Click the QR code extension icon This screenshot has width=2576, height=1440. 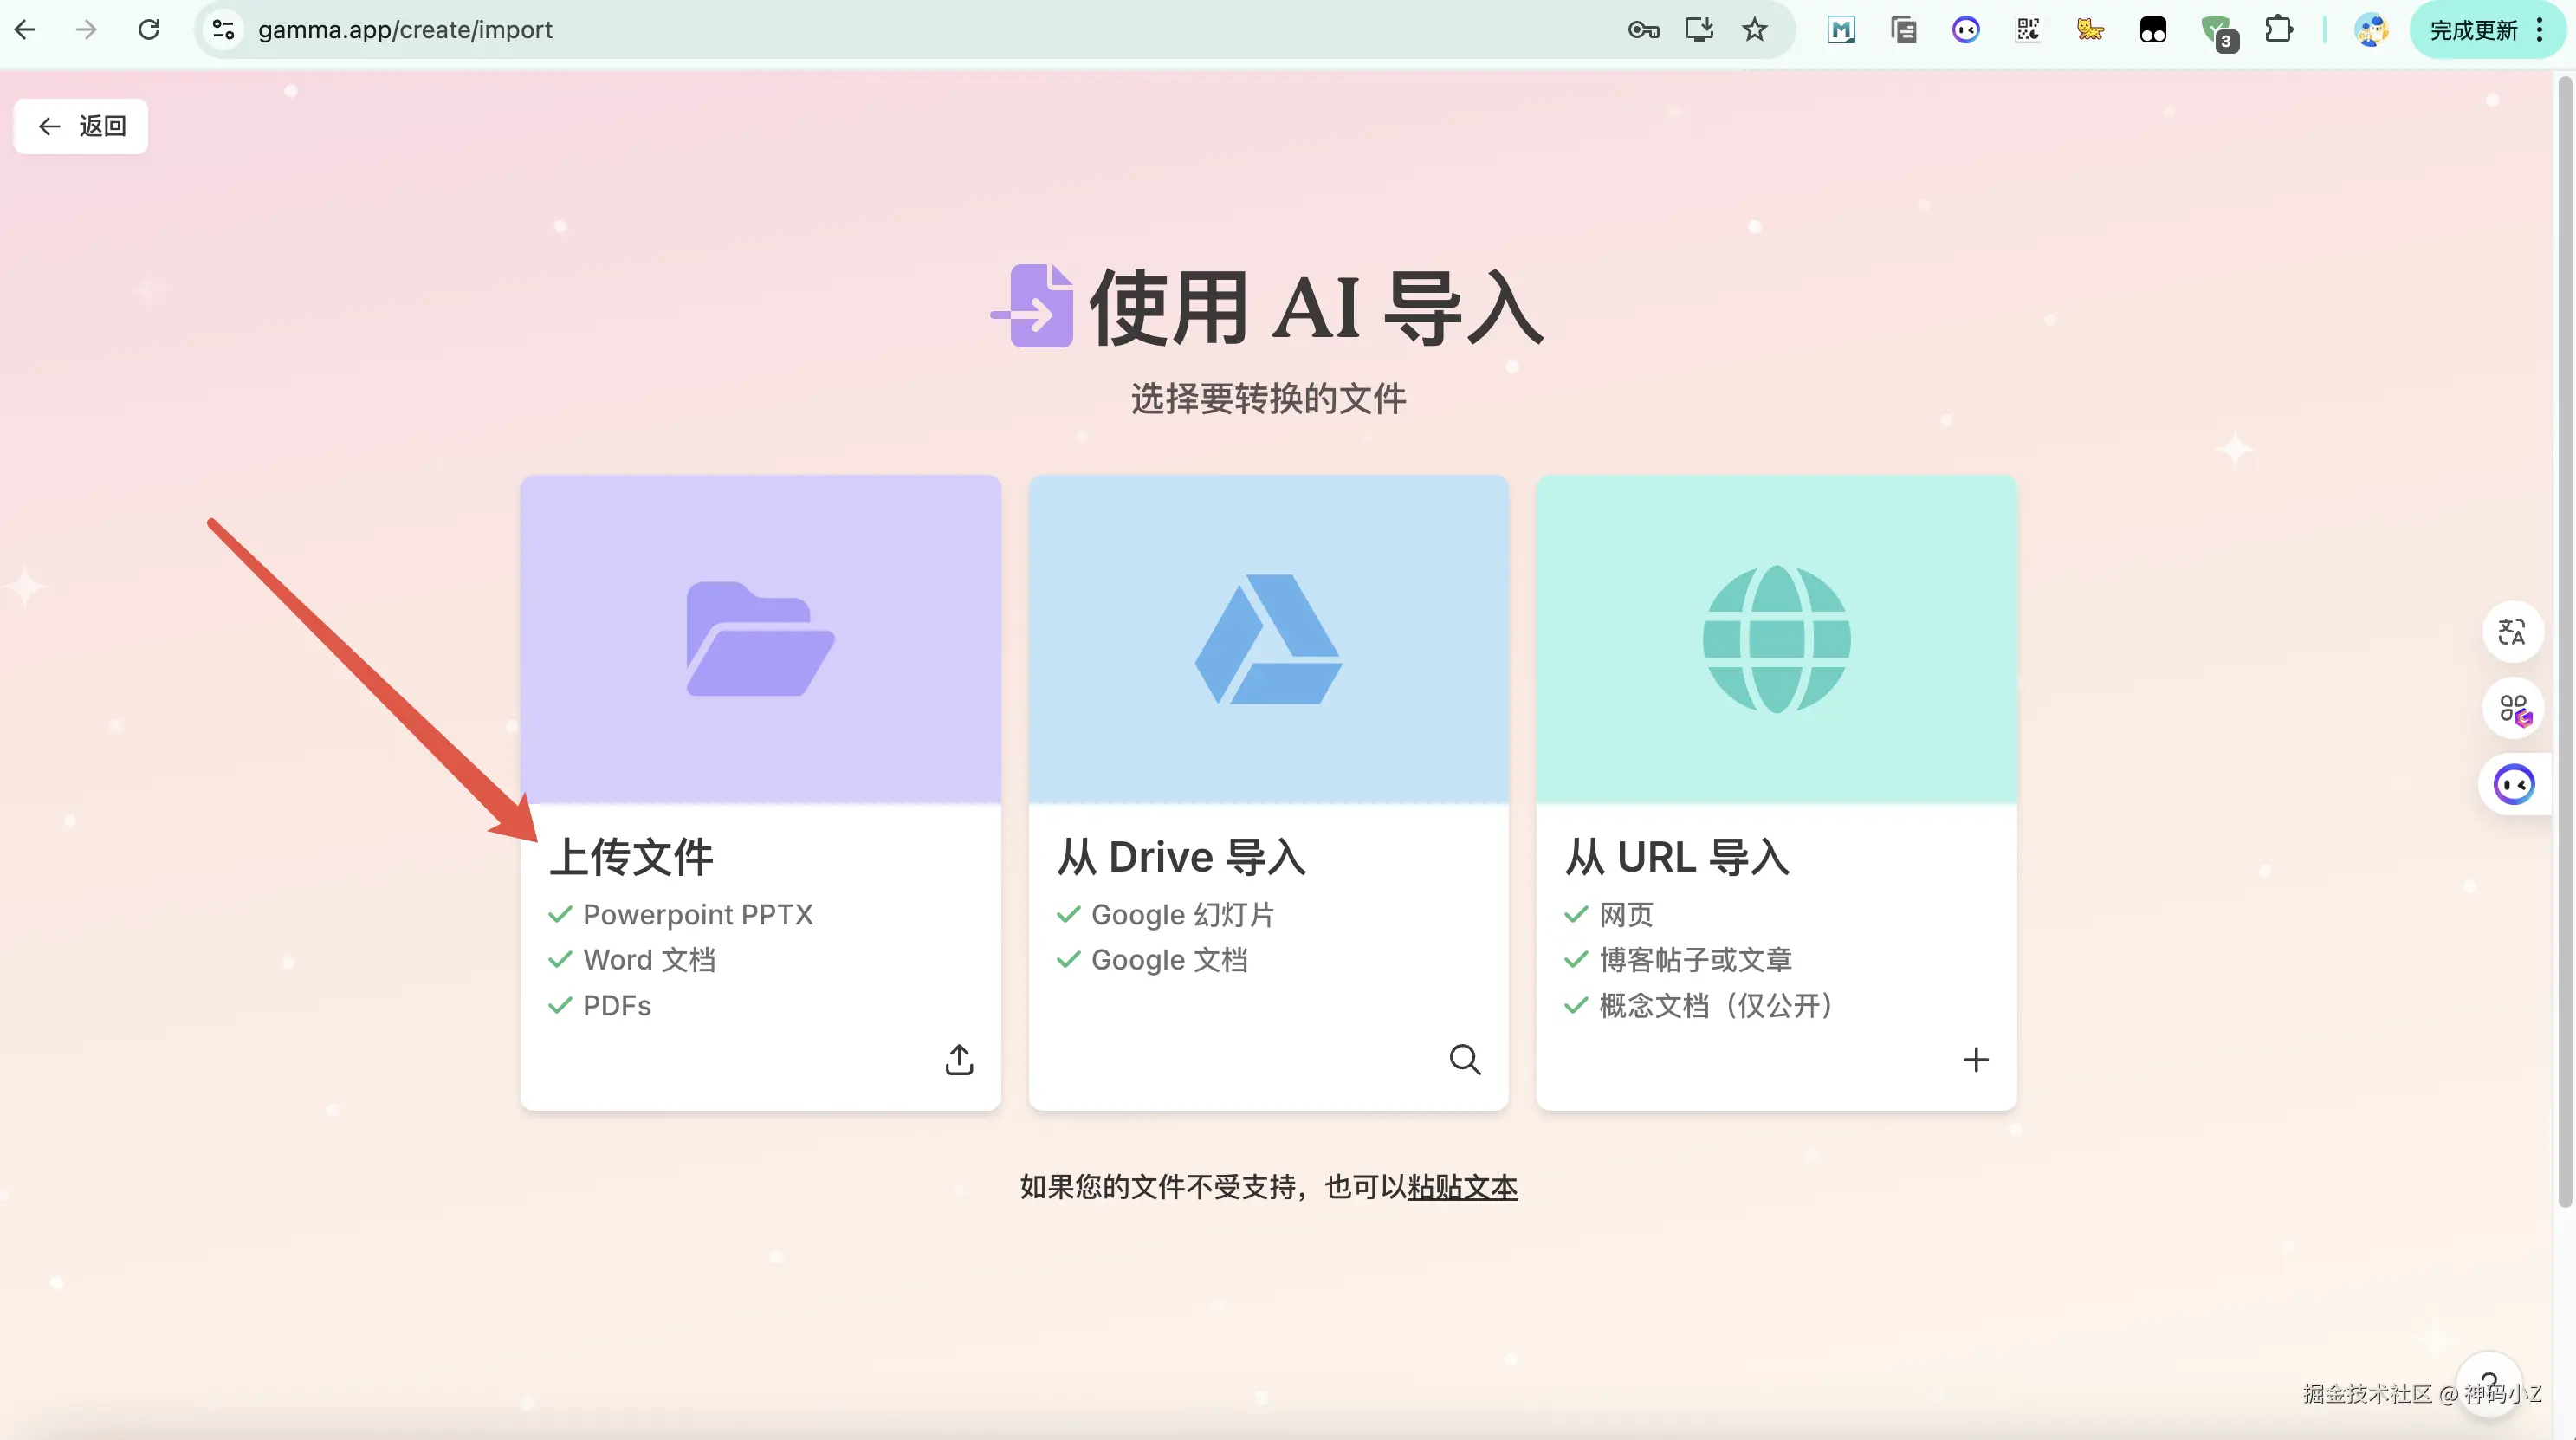[2028, 30]
